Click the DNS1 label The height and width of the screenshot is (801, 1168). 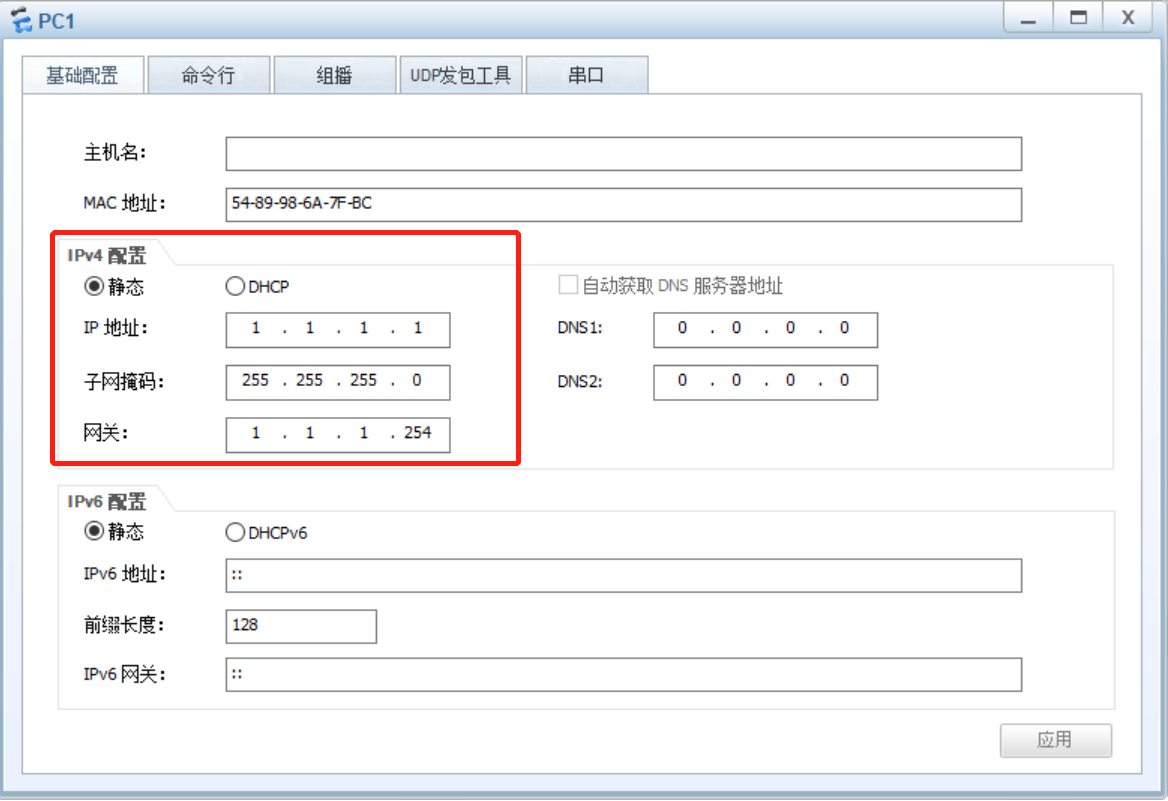pos(580,328)
